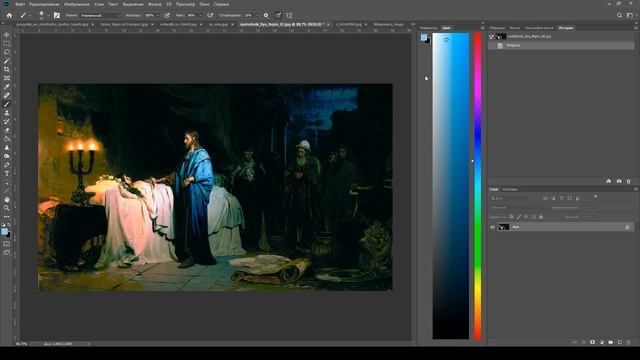Select the Frame tool
Image resolution: width=640 pixels, height=360 pixels.
pyautogui.click(x=7, y=78)
